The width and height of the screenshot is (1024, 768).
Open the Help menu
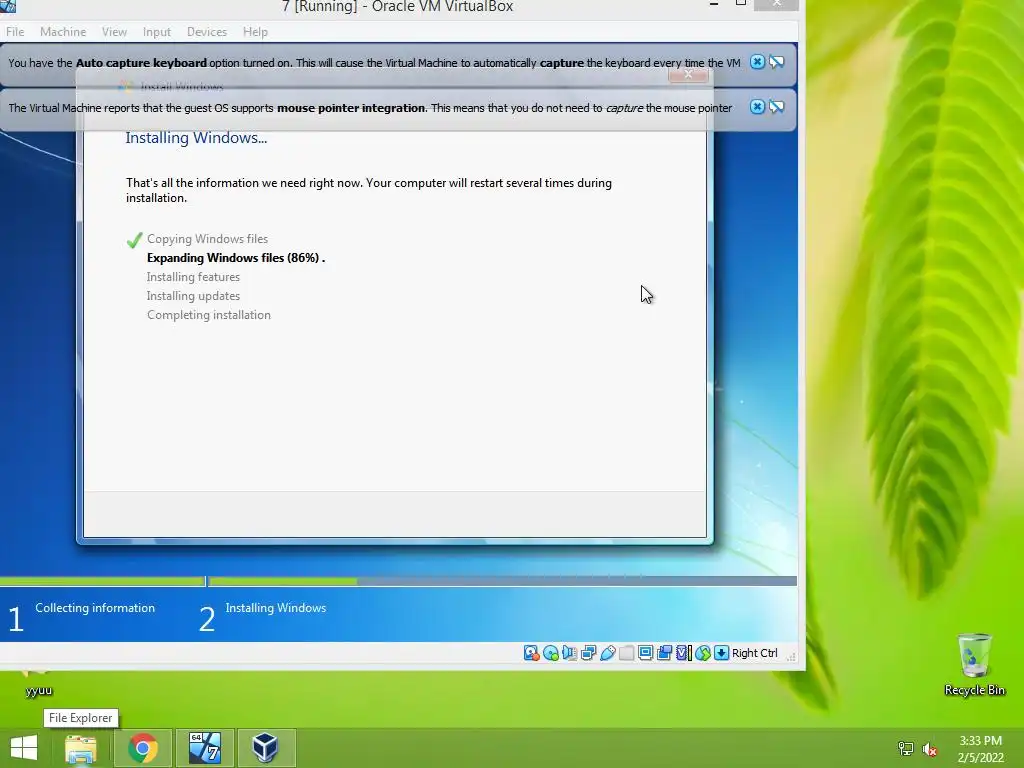click(x=255, y=31)
